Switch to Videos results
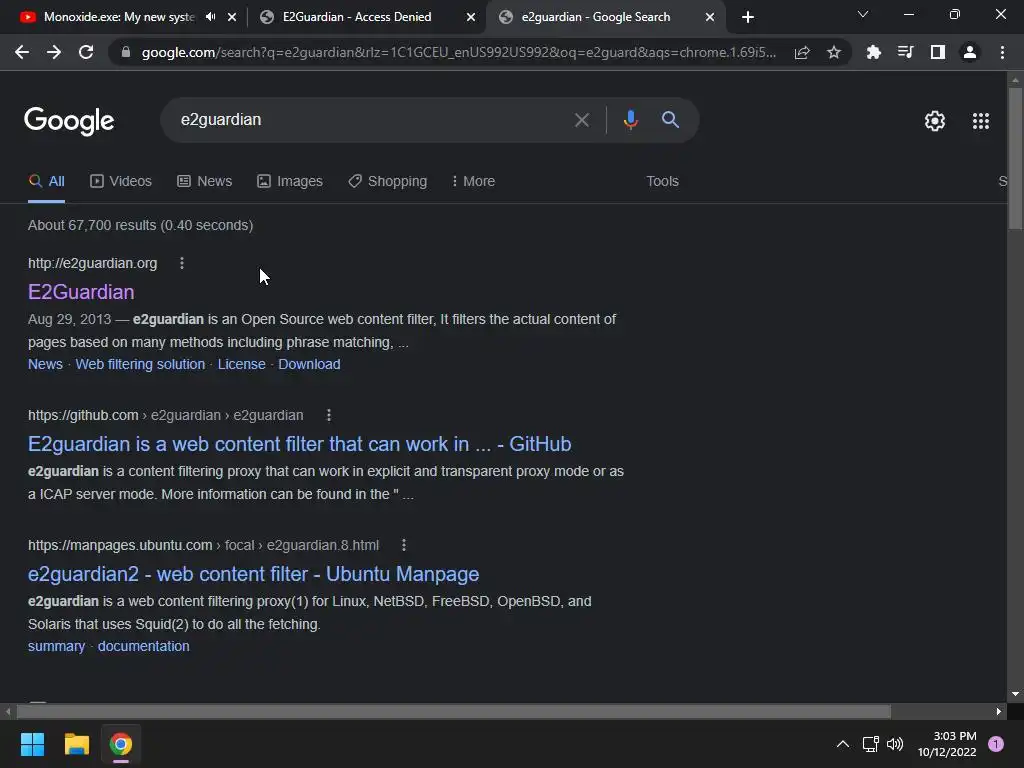 pos(121,182)
